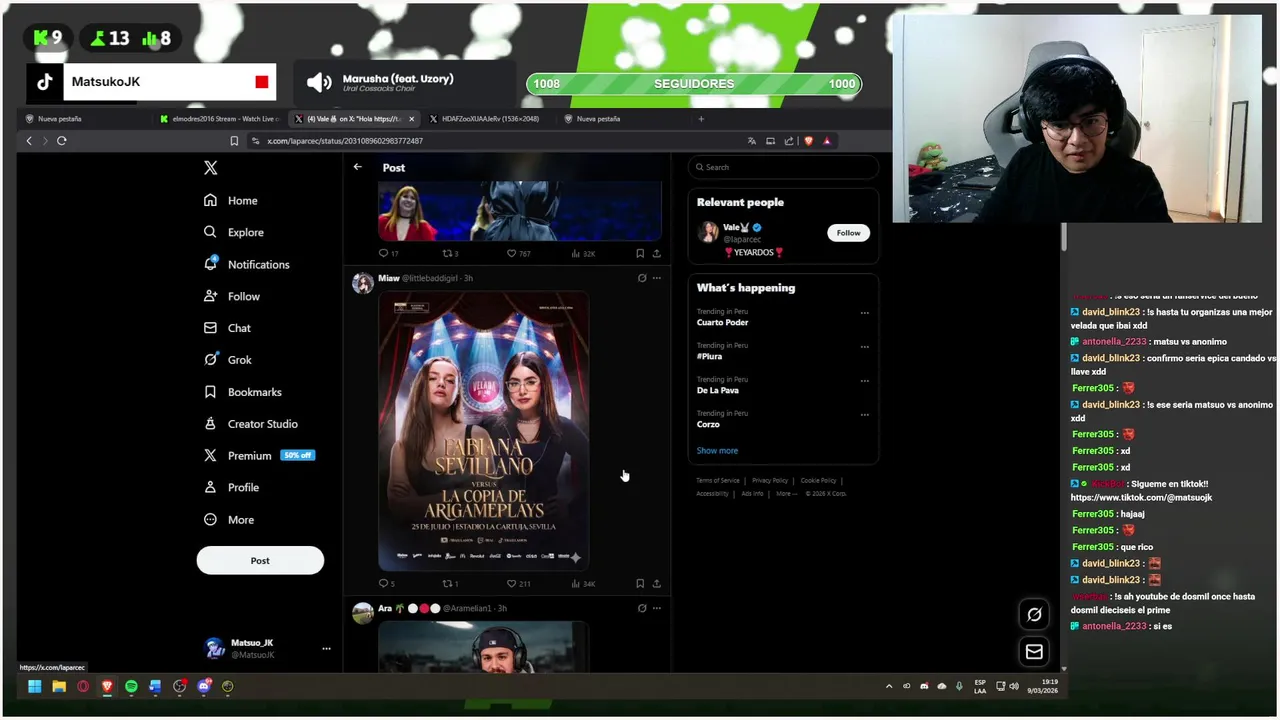Open Vale's profile avatar in Relevant people
This screenshot has height=720, width=1280.
708,232
